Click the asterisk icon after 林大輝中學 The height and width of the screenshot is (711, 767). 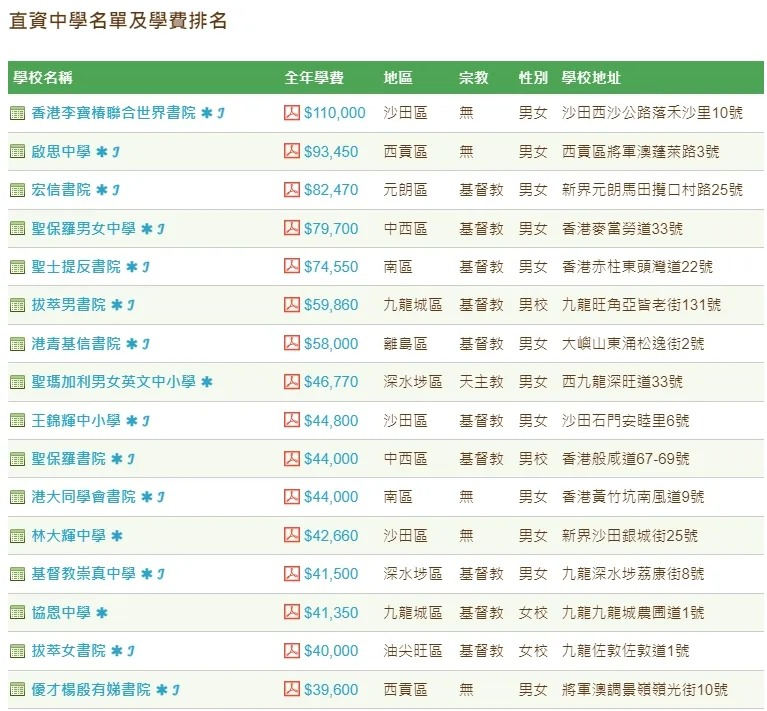pos(116,536)
